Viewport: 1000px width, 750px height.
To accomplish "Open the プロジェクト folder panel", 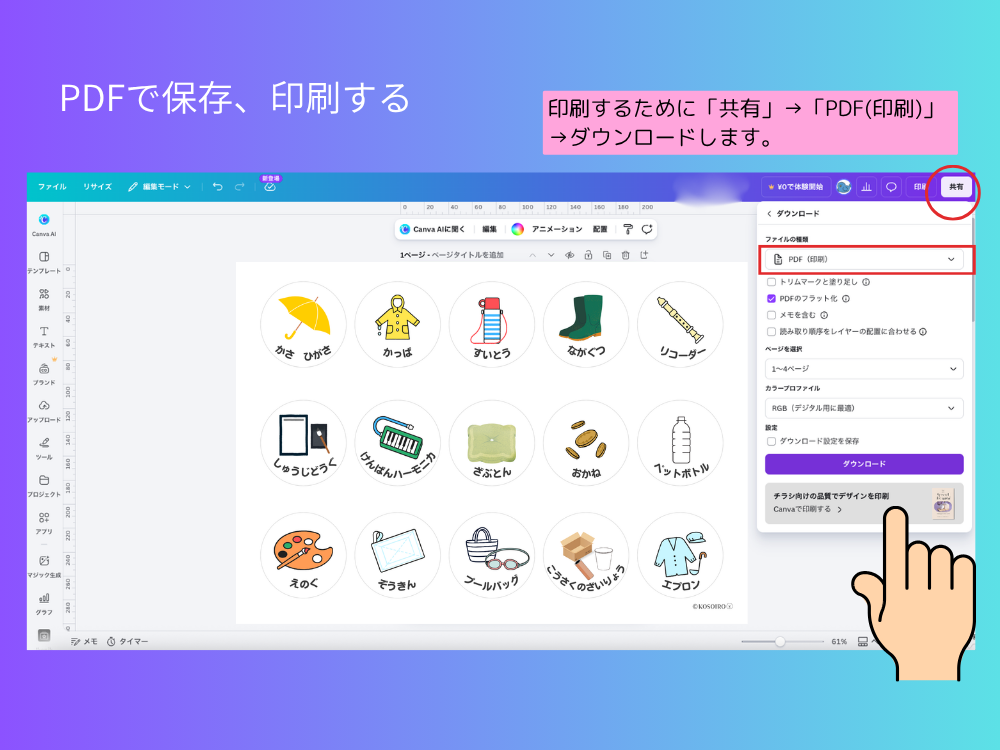I will 44,485.
